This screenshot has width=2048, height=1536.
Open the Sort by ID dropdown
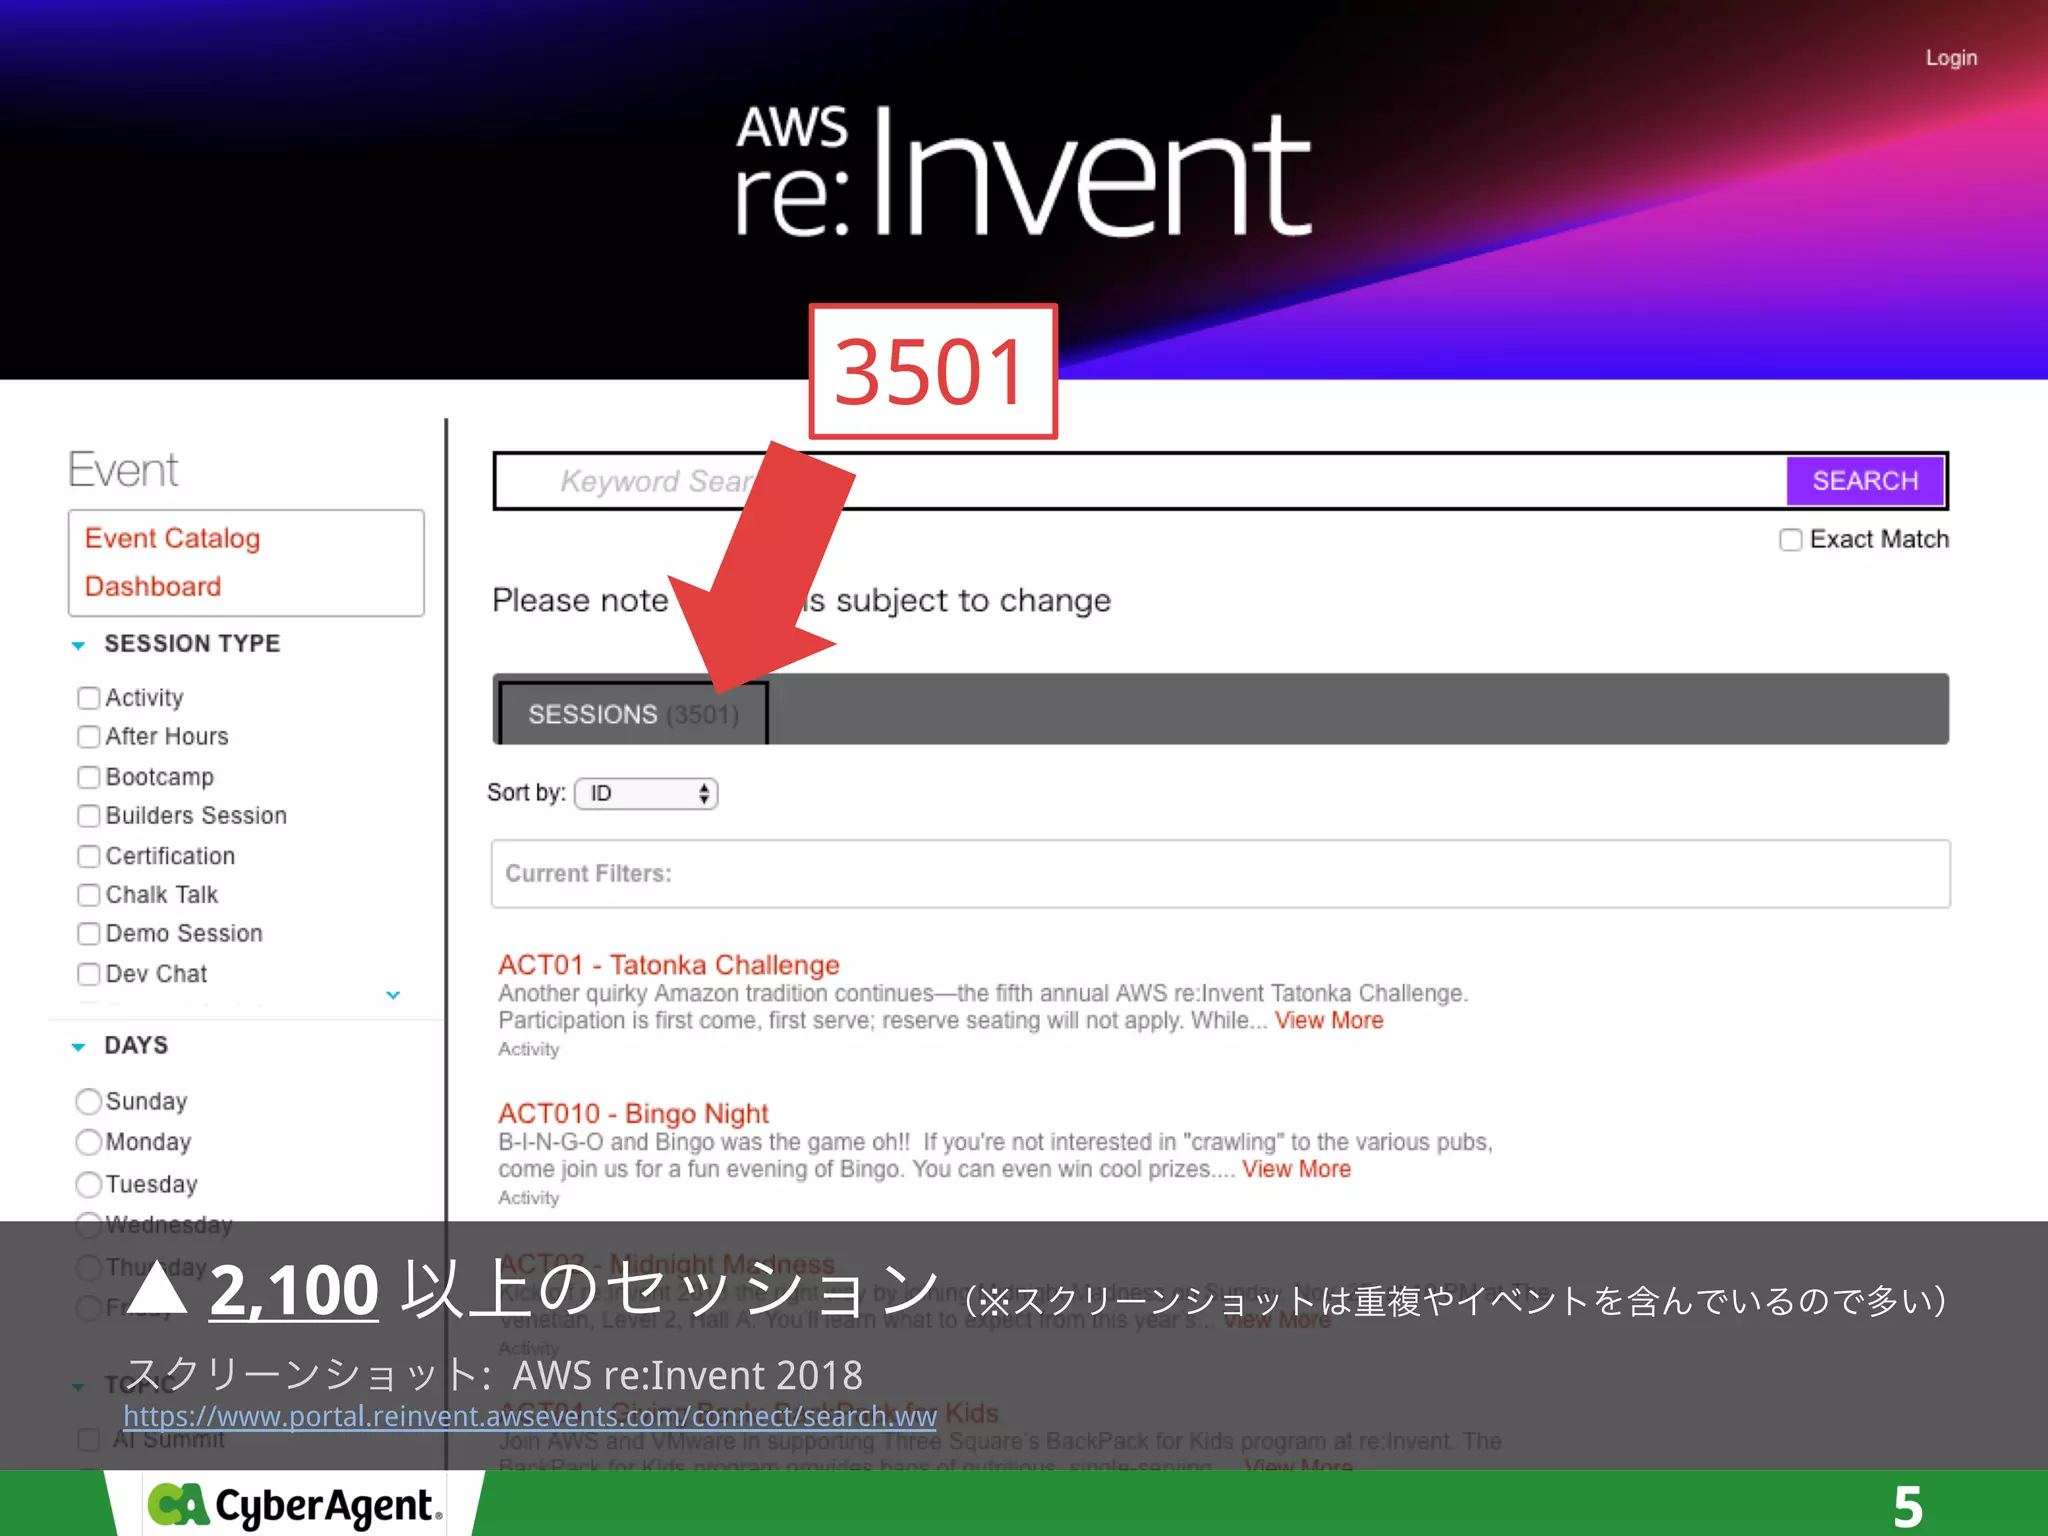pyautogui.click(x=646, y=794)
